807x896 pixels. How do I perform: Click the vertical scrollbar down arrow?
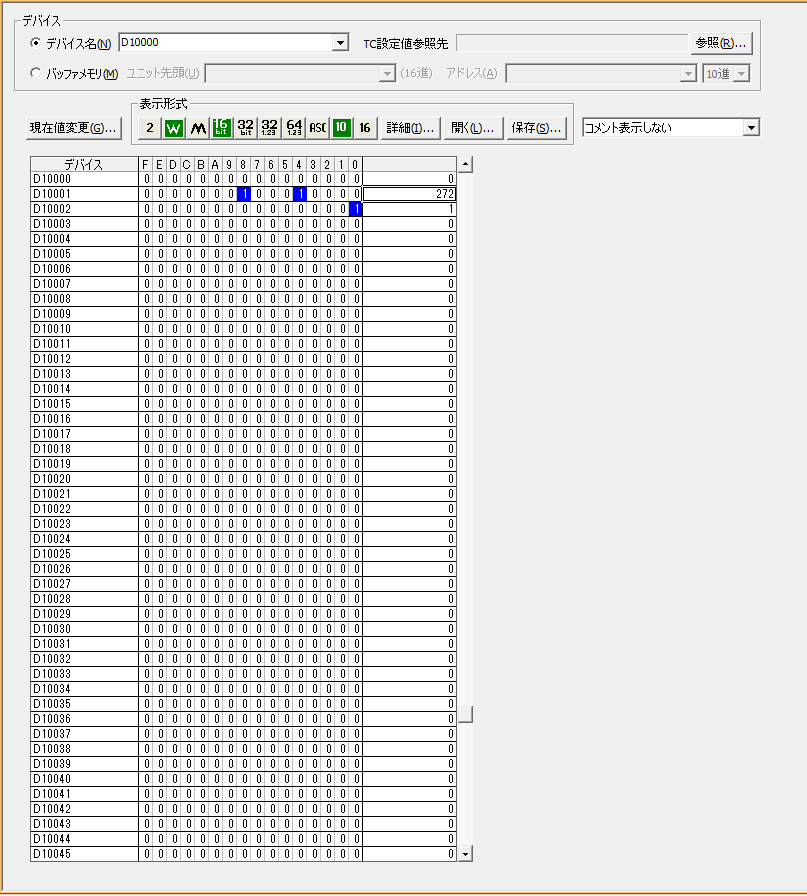463,855
